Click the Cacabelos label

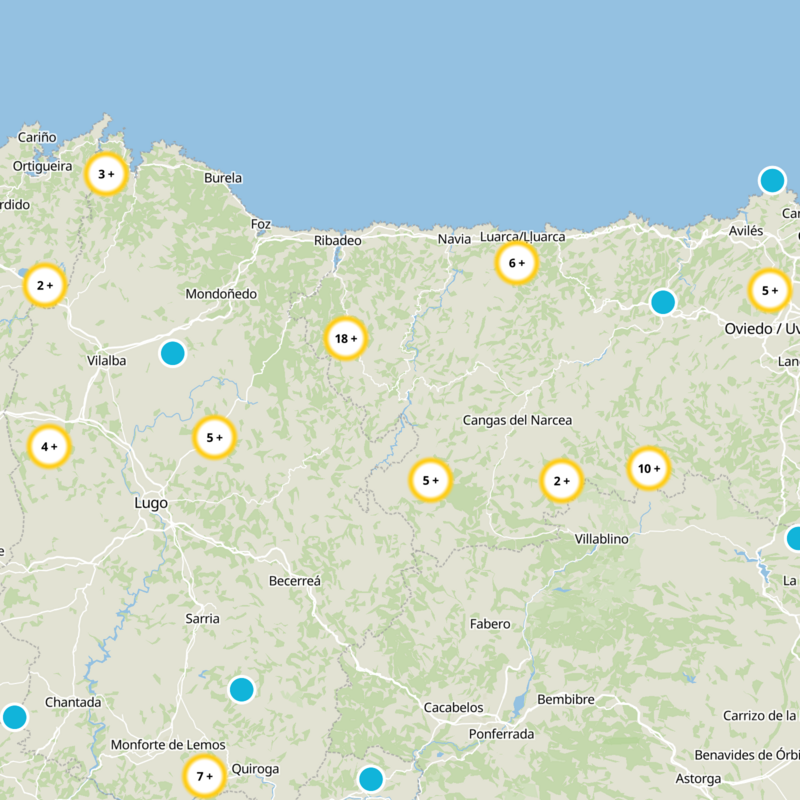(x=454, y=707)
